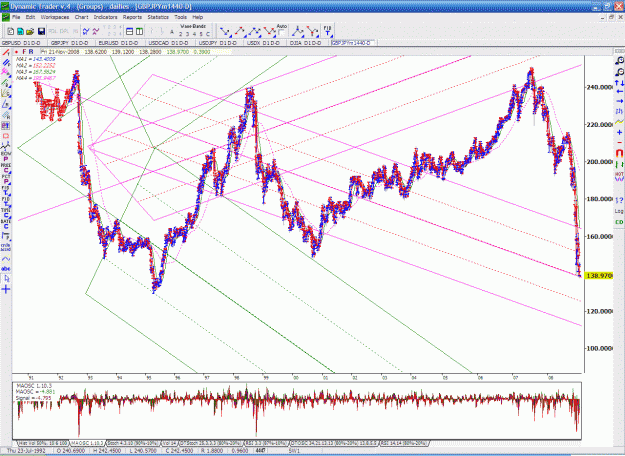Switch to the MAOSC 1.10.3 indicator tab
The image size is (625, 456).
point(88,443)
